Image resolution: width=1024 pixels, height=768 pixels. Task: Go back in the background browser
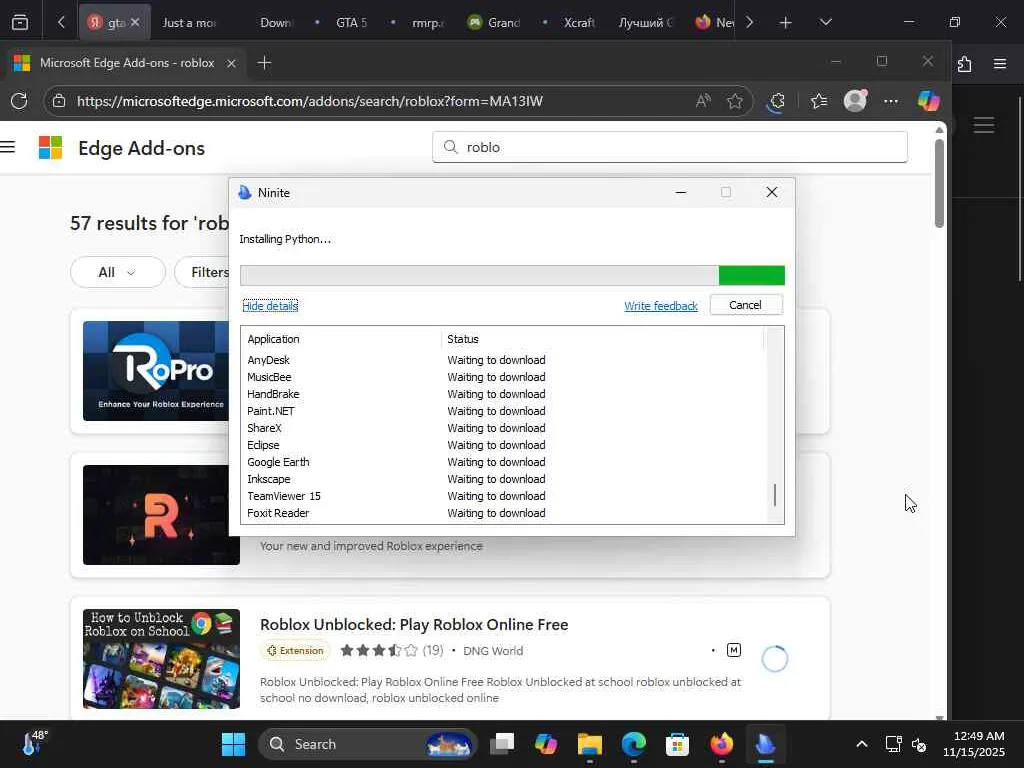tap(61, 22)
